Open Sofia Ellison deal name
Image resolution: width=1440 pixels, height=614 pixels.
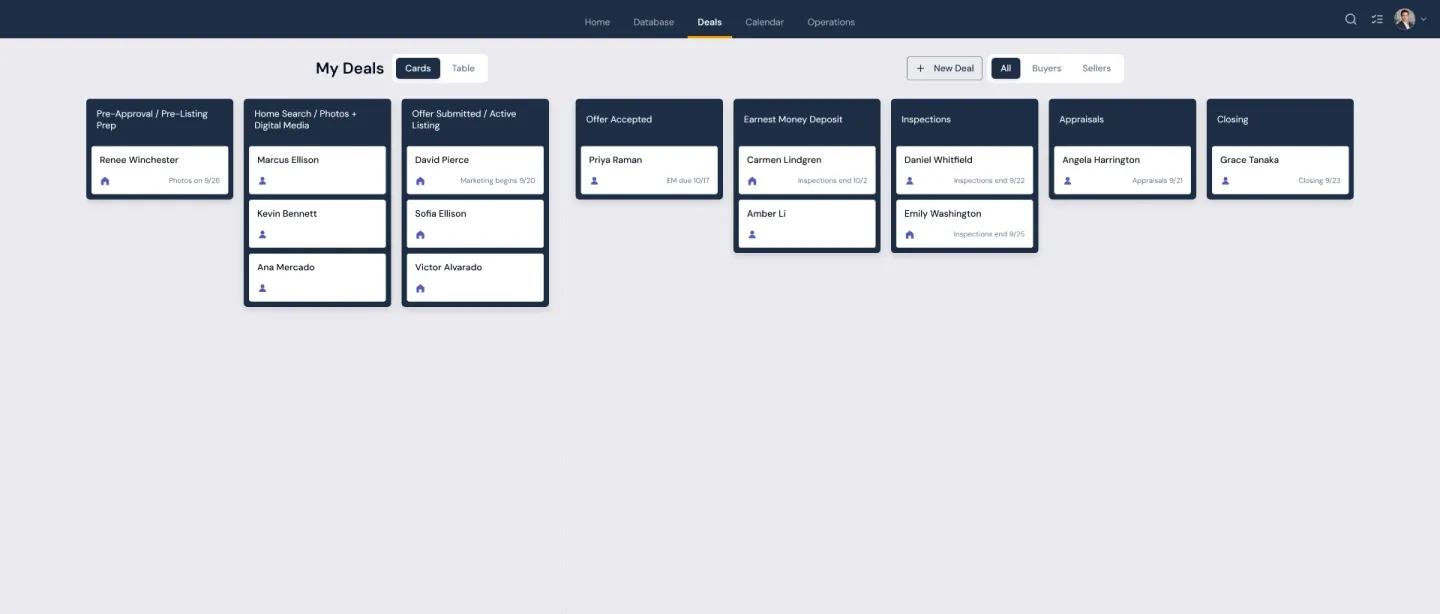441,214
